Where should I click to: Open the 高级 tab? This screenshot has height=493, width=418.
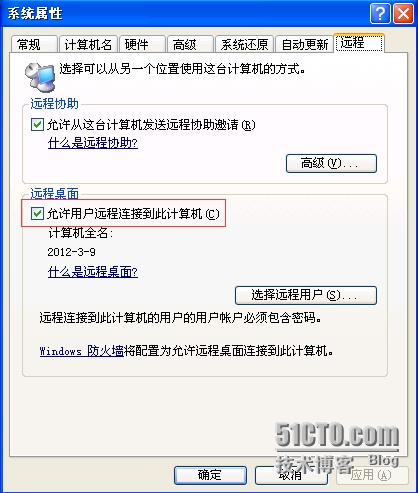point(190,44)
